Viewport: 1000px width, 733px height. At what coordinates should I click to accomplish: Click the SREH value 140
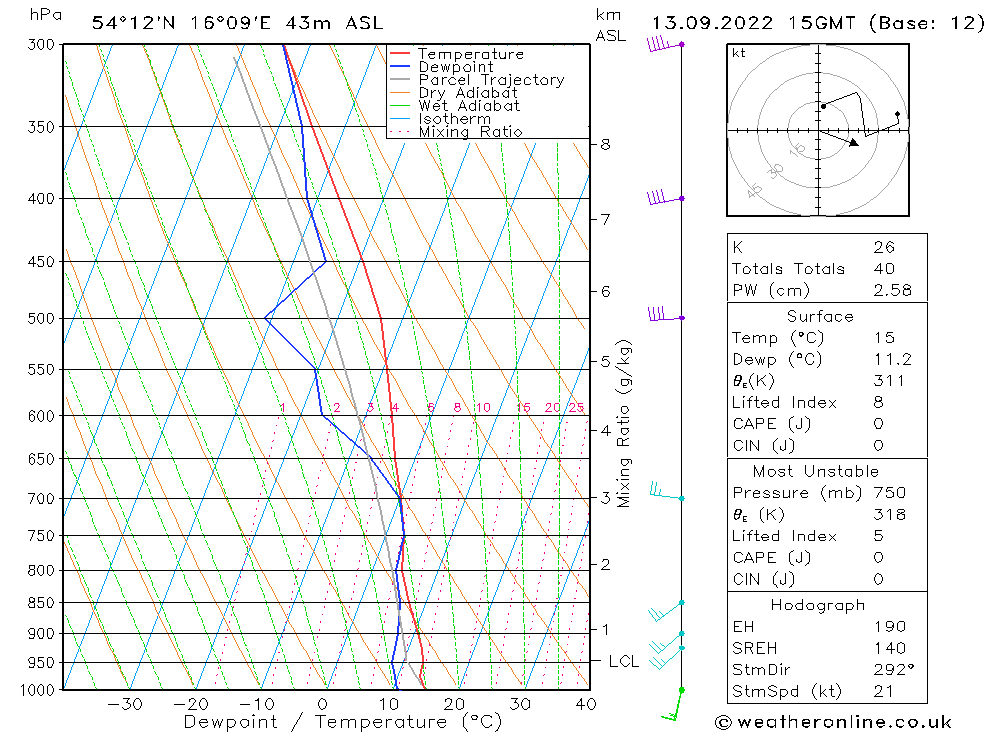click(890, 648)
